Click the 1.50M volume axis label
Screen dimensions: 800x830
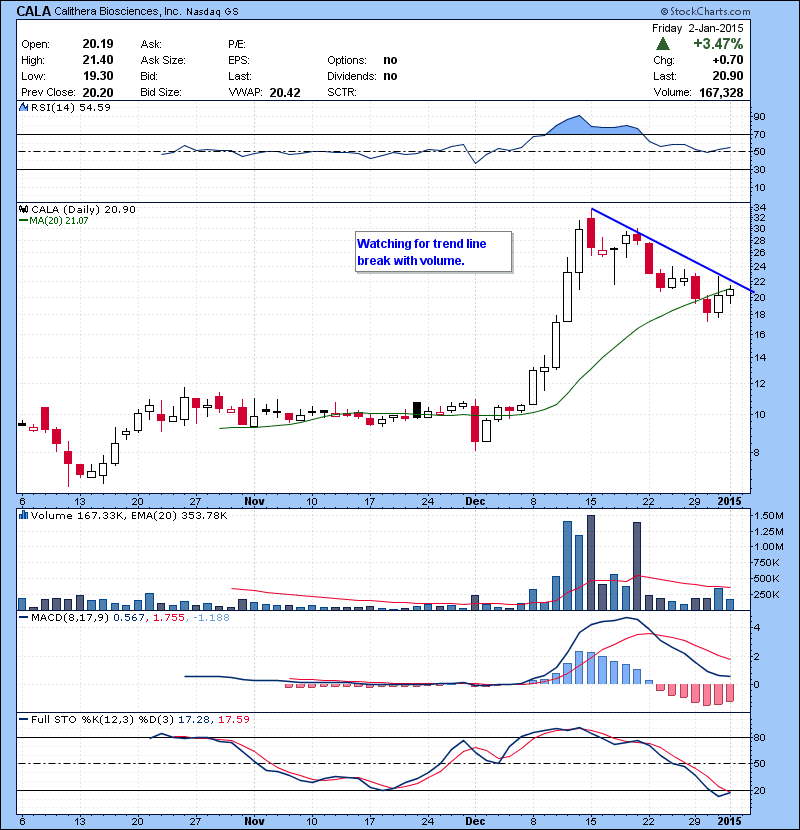[x=769, y=516]
